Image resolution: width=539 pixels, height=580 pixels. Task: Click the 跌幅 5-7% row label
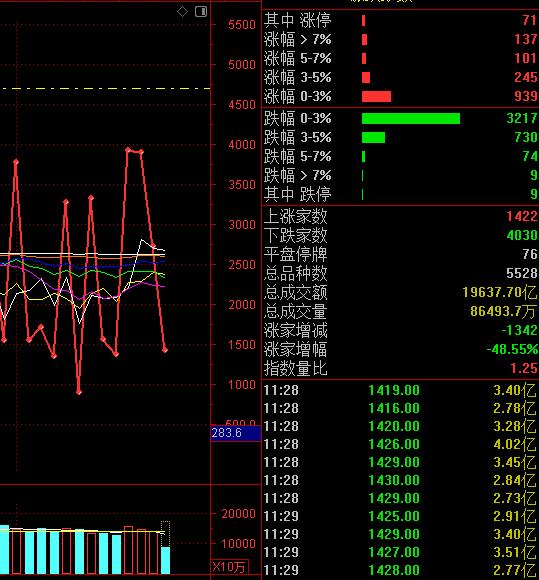tap(297, 156)
